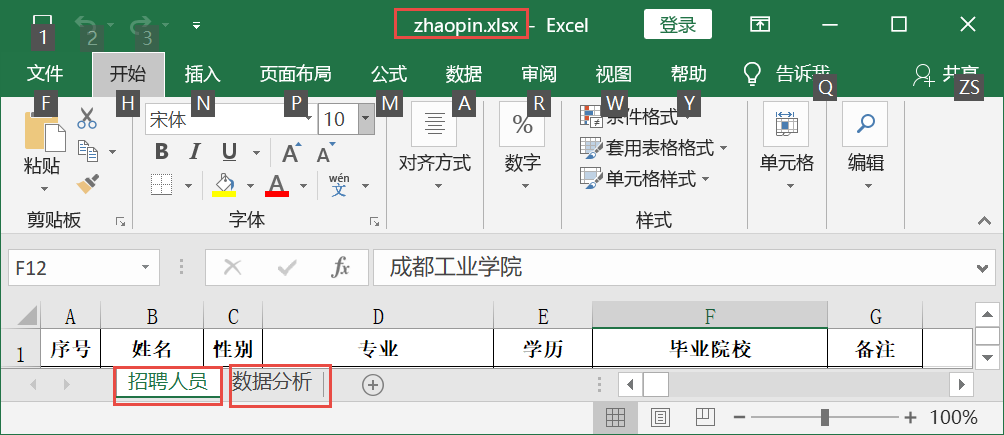Toggle Italic formatting

pyautogui.click(x=195, y=152)
